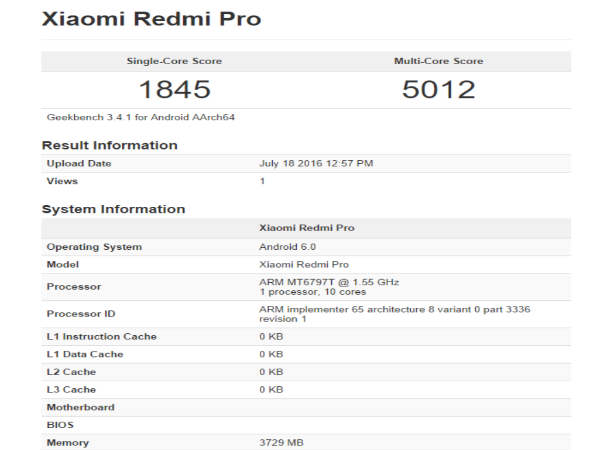This screenshot has width=600, height=450.
Task: Click the BIOS row label
Action: [x=61, y=425]
